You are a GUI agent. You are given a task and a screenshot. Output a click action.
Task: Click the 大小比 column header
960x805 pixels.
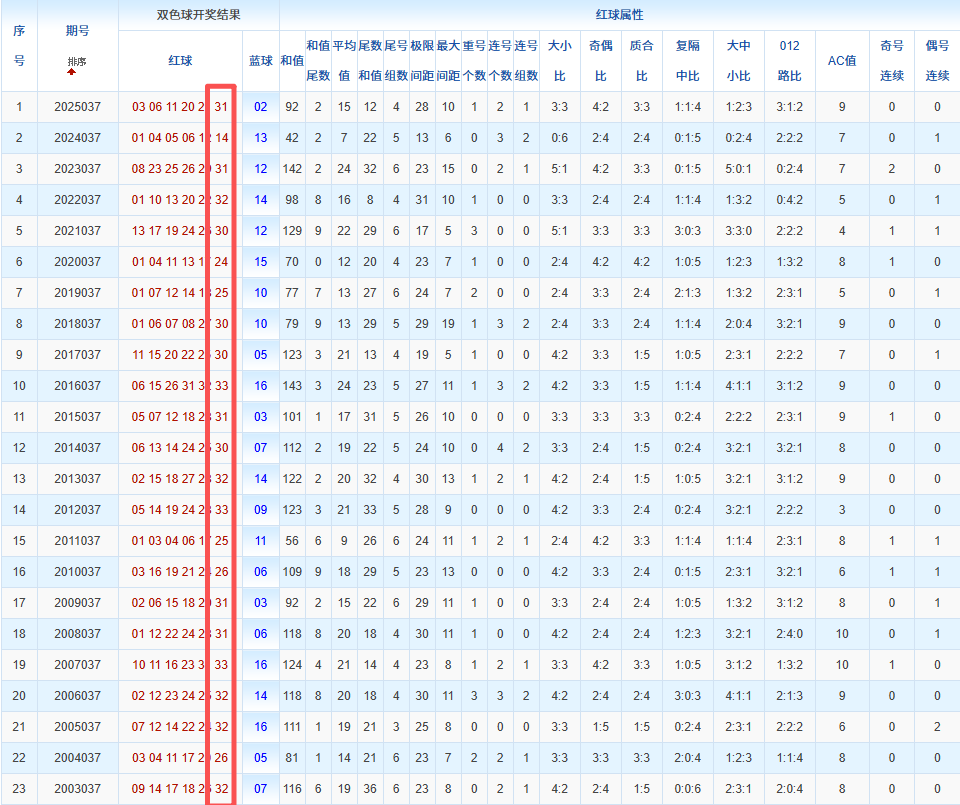(x=559, y=61)
